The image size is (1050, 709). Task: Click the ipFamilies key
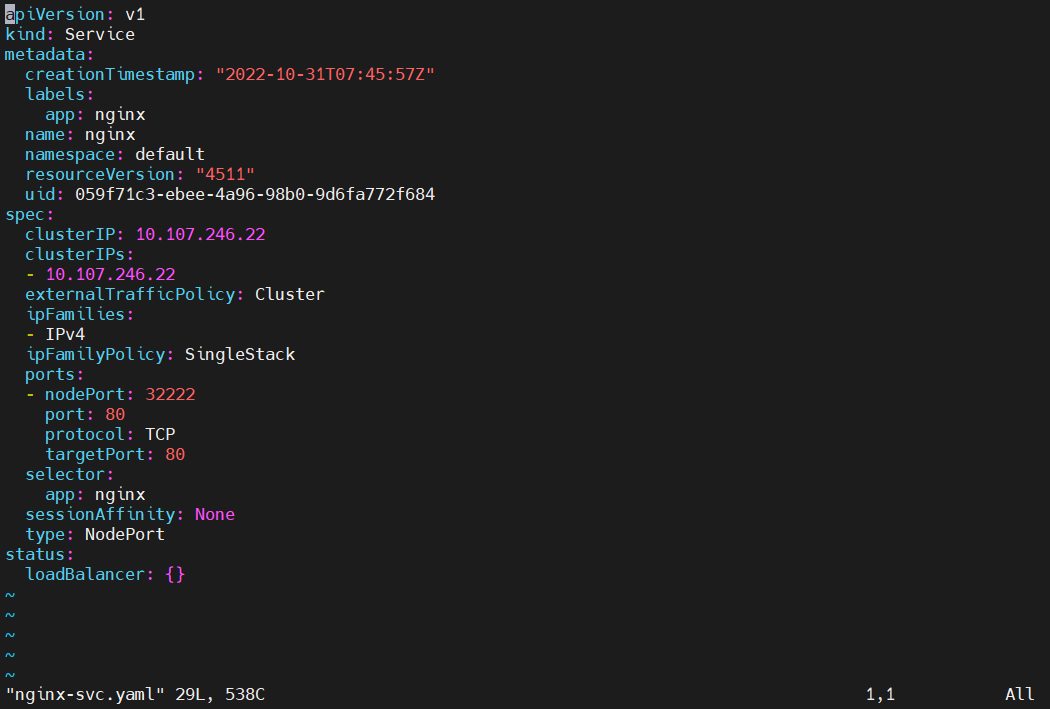point(75,315)
